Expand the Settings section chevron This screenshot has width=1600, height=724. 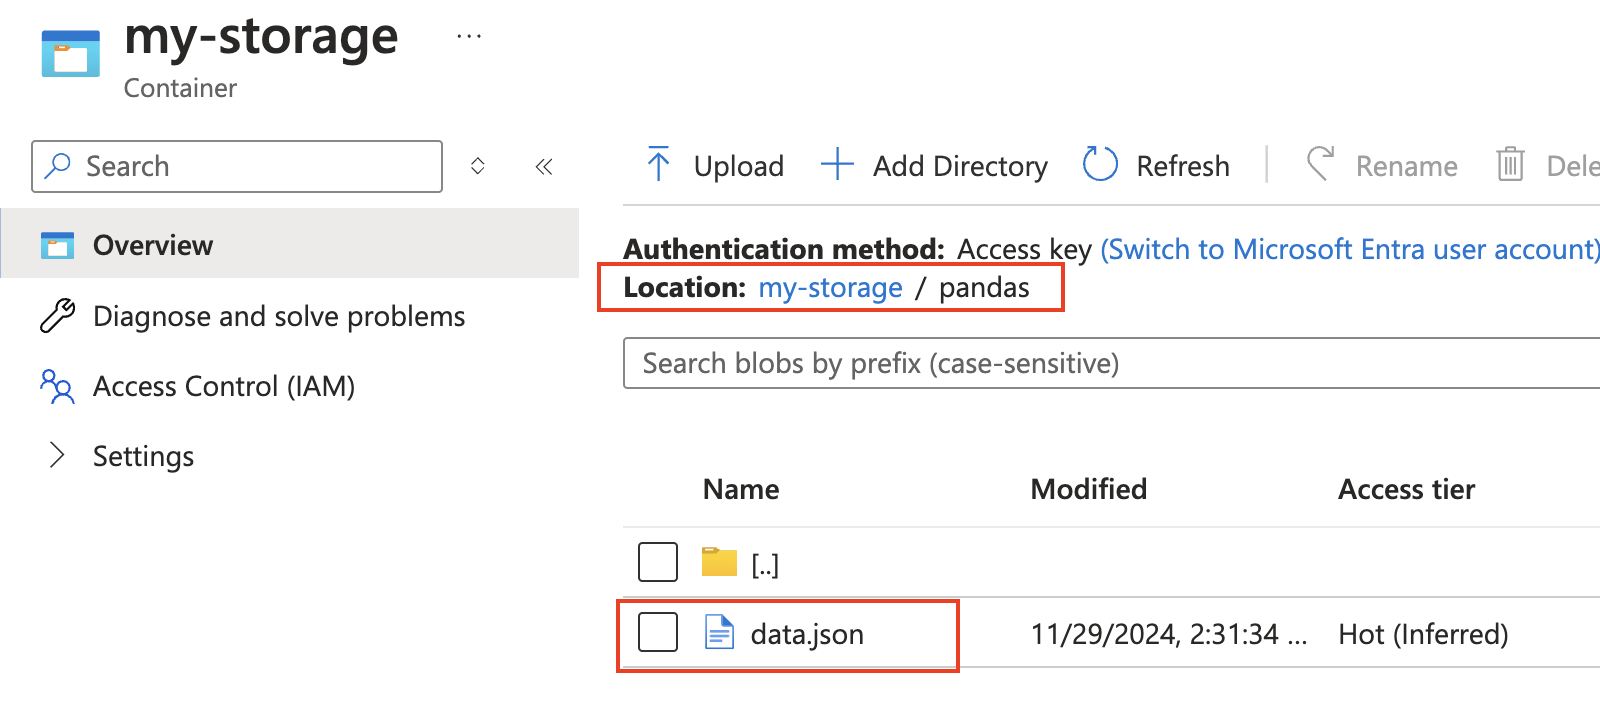(57, 455)
